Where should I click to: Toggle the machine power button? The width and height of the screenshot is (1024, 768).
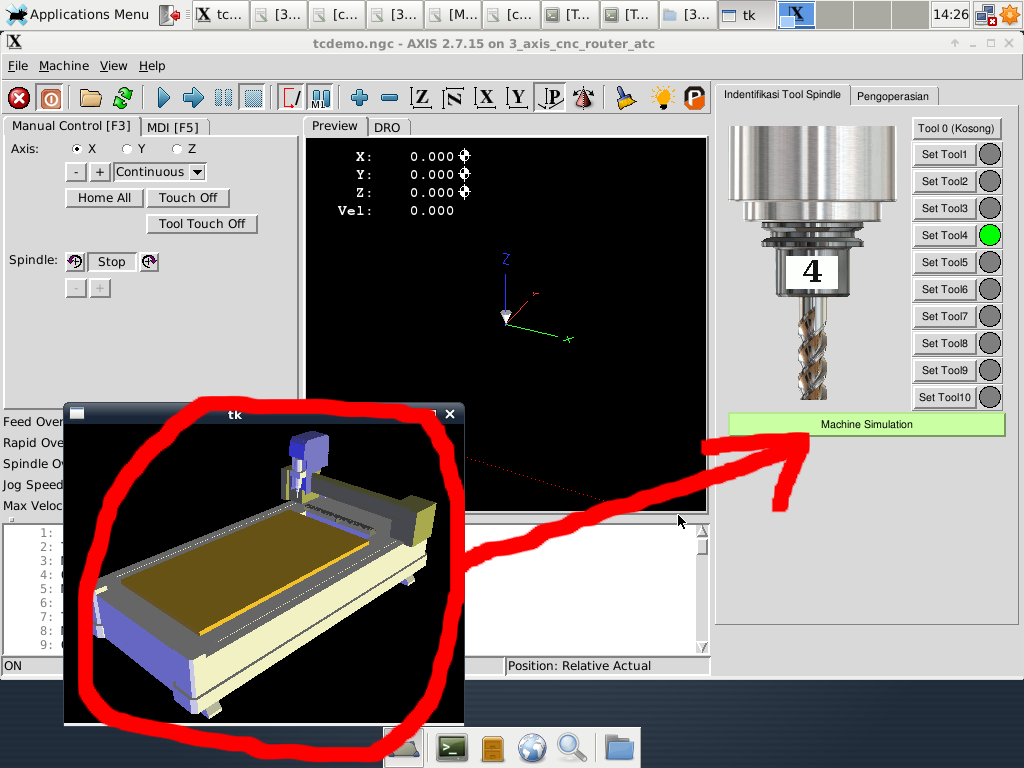(49, 98)
